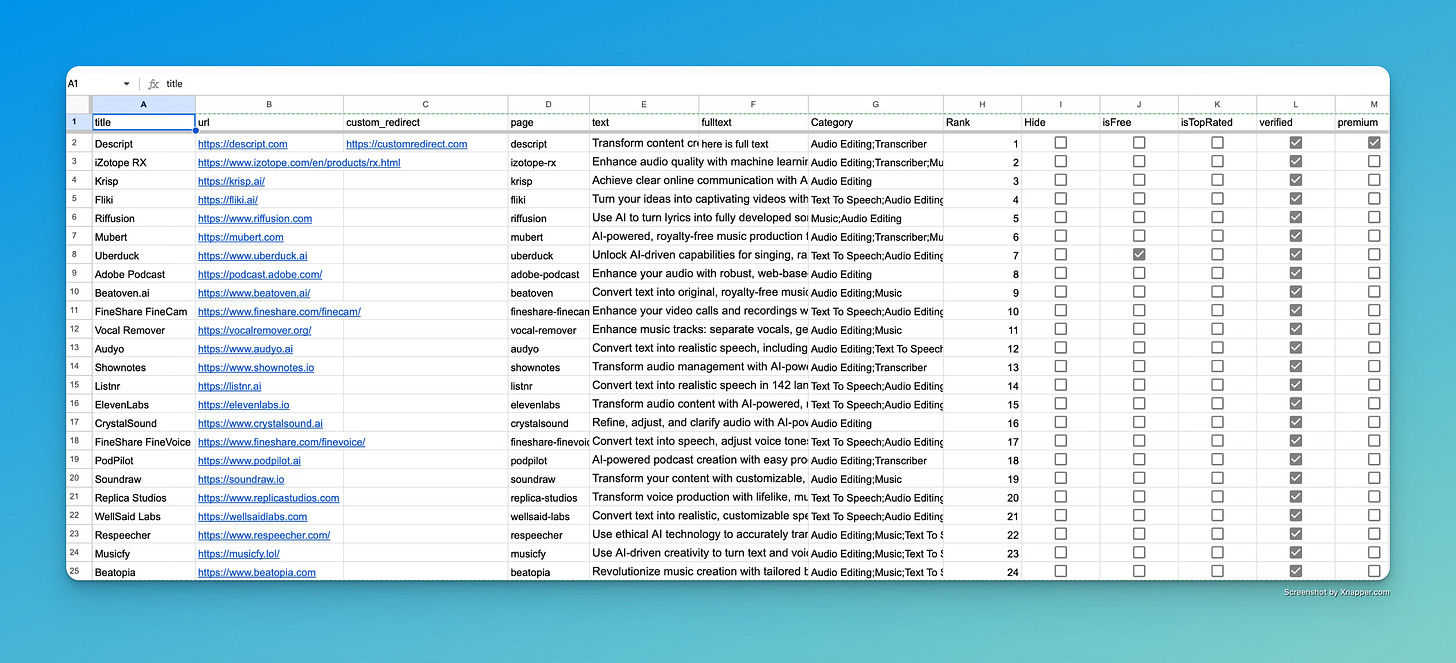1456x663 pixels.
Task: Open the A1 name box dropdown arrow
Action: point(126,84)
